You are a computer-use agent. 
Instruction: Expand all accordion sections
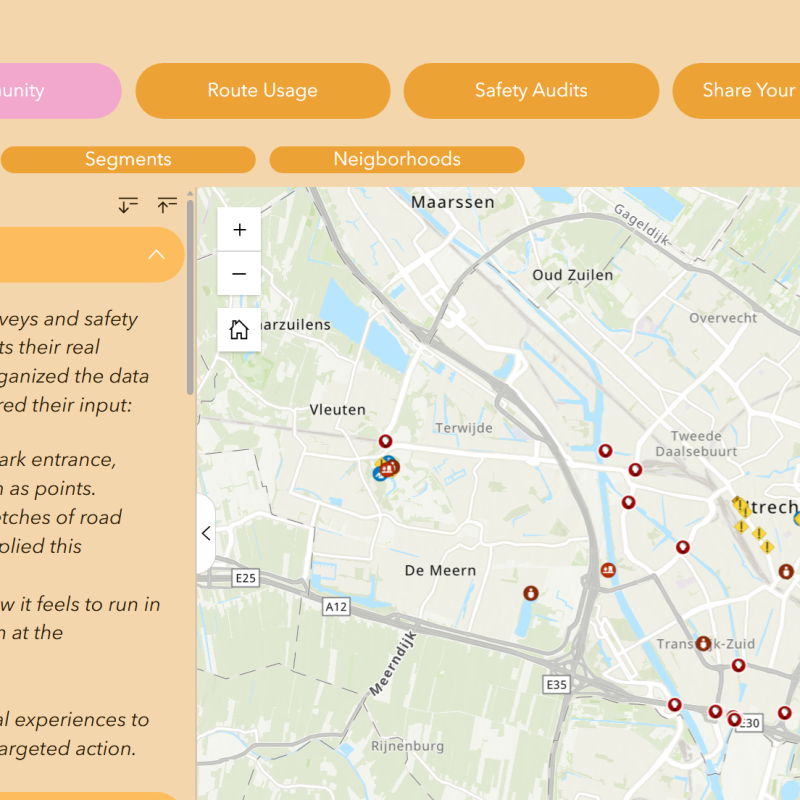(128, 205)
